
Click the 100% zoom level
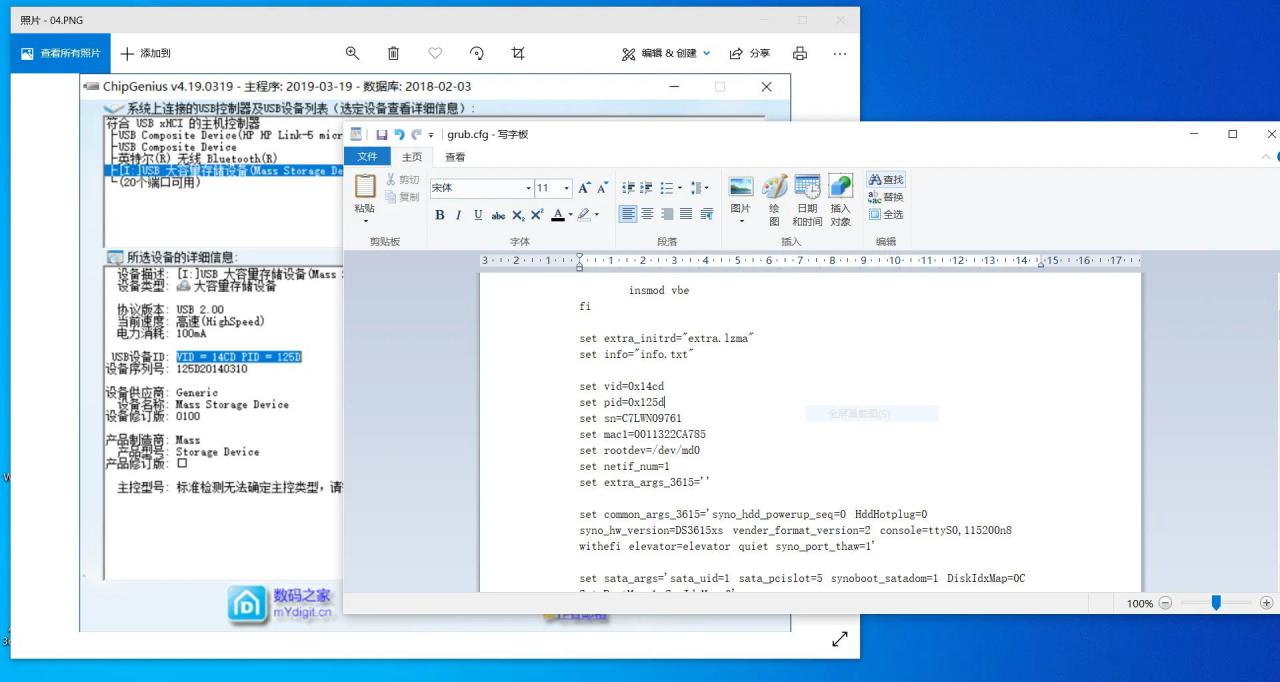click(x=1140, y=604)
